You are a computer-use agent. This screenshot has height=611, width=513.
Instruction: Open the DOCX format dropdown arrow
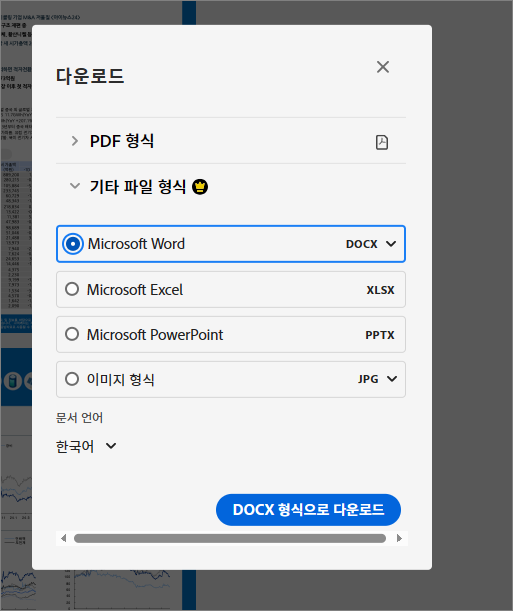click(x=391, y=244)
